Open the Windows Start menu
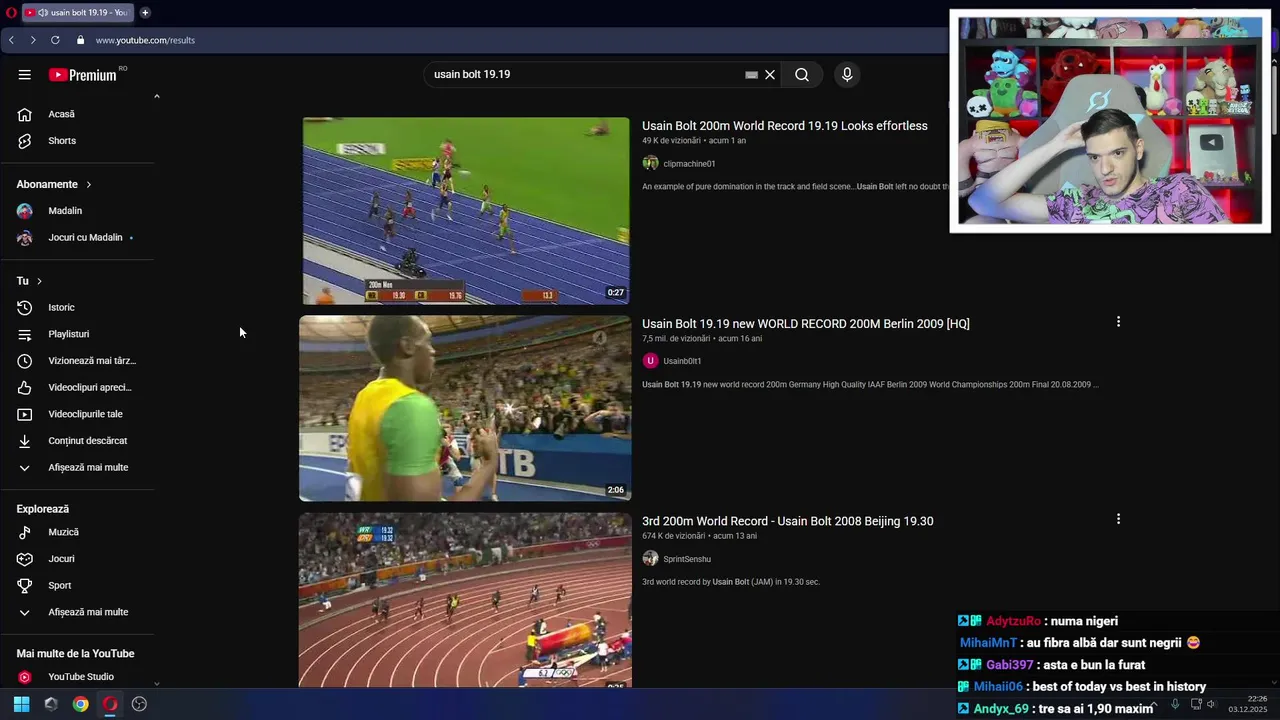 click(21, 704)
